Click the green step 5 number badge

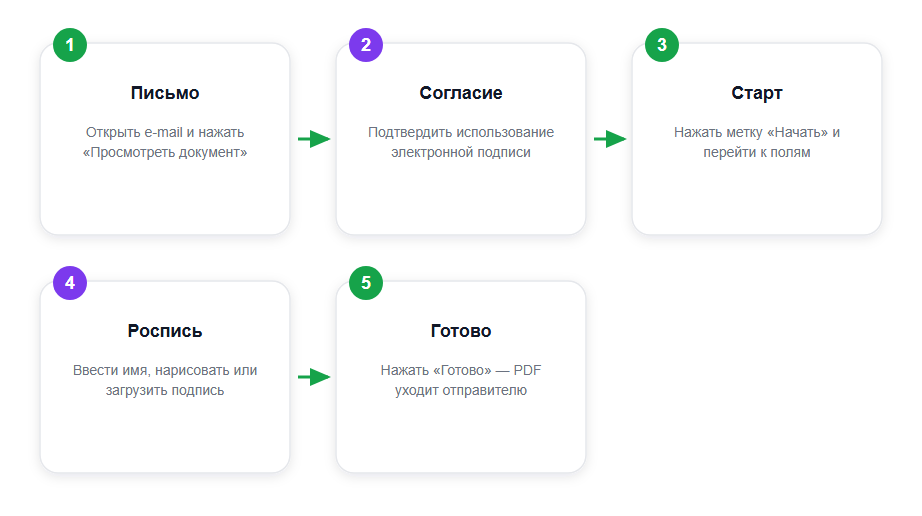coord(366,283)
